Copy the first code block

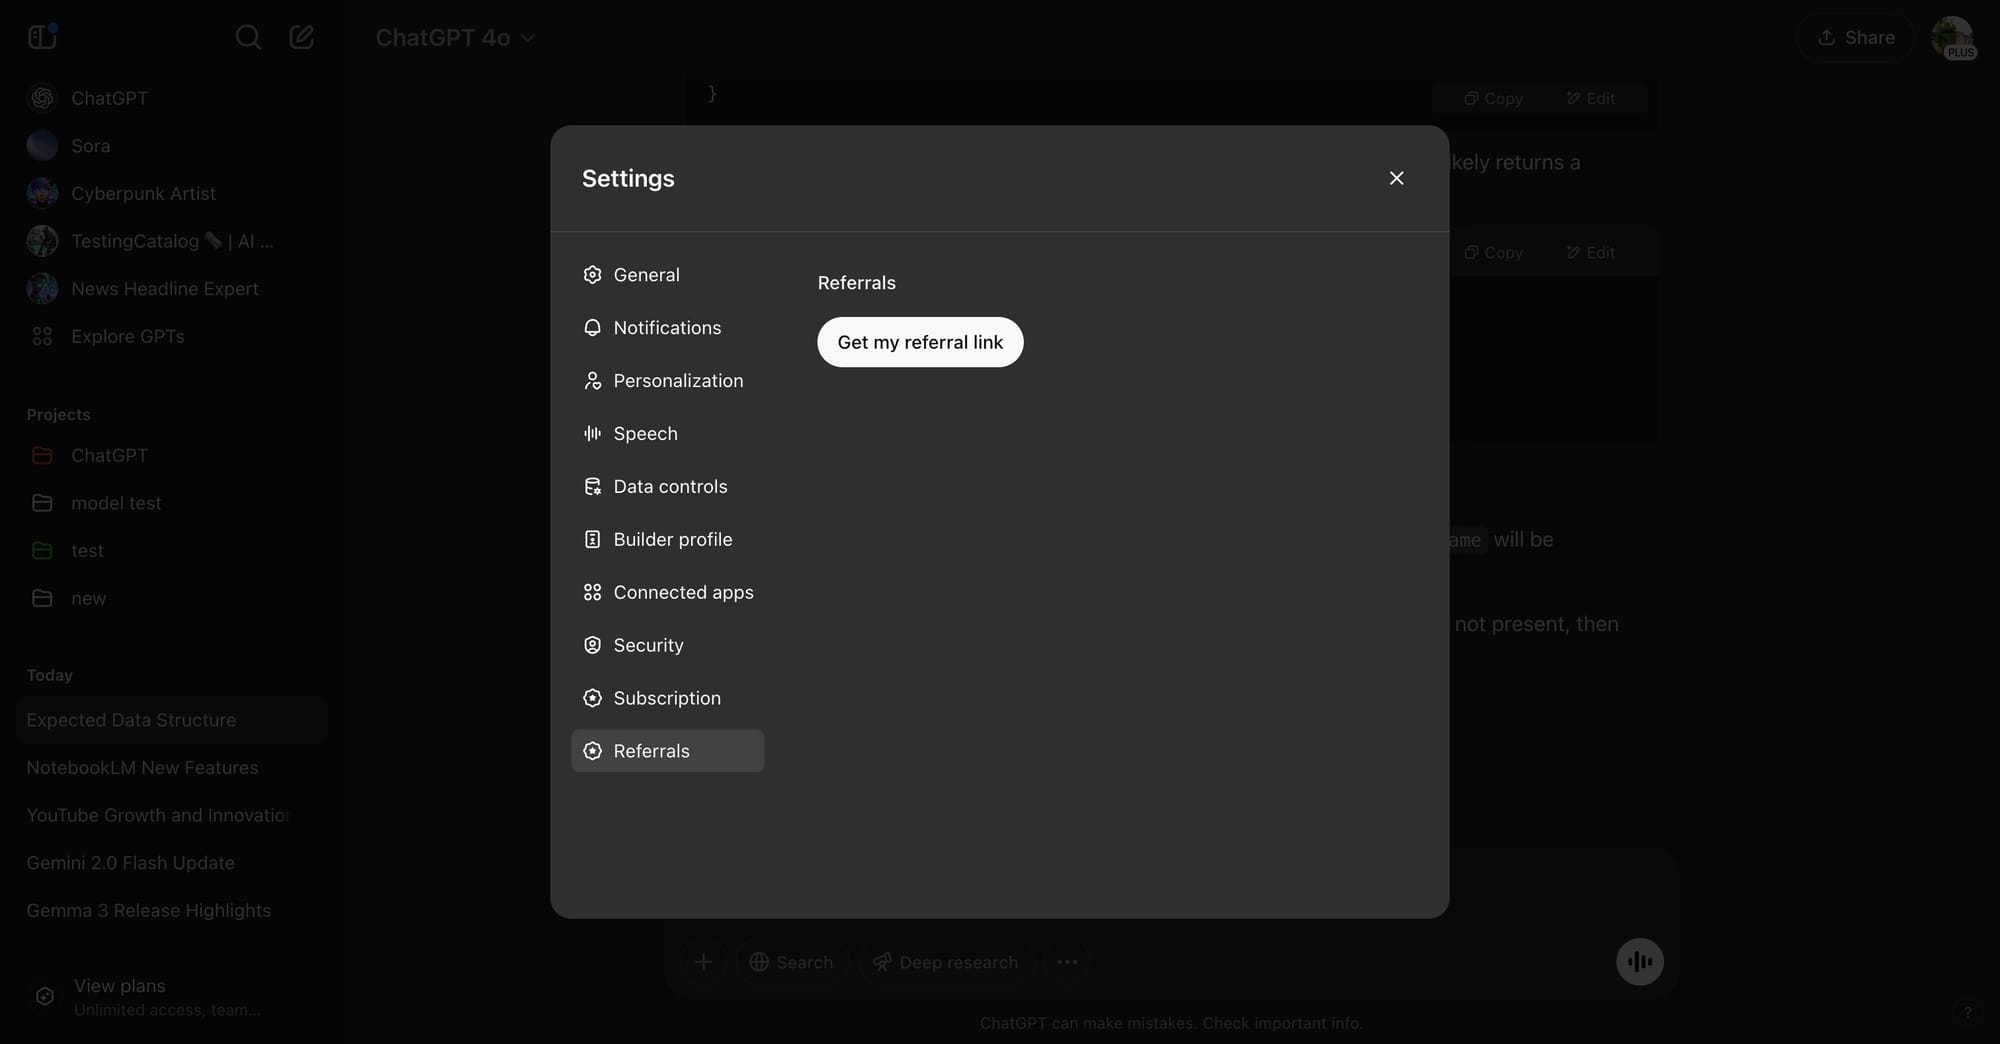pos(1493,98)
